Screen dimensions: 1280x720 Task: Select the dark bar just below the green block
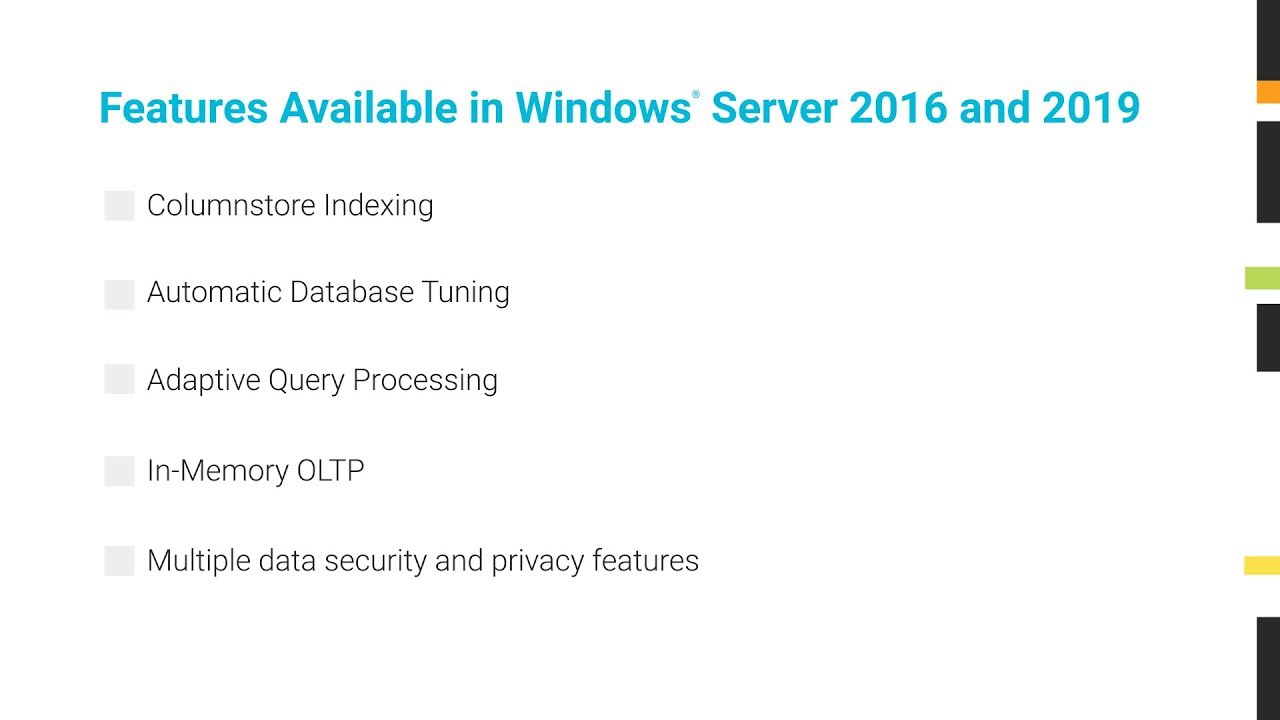tap(1268, 338)
